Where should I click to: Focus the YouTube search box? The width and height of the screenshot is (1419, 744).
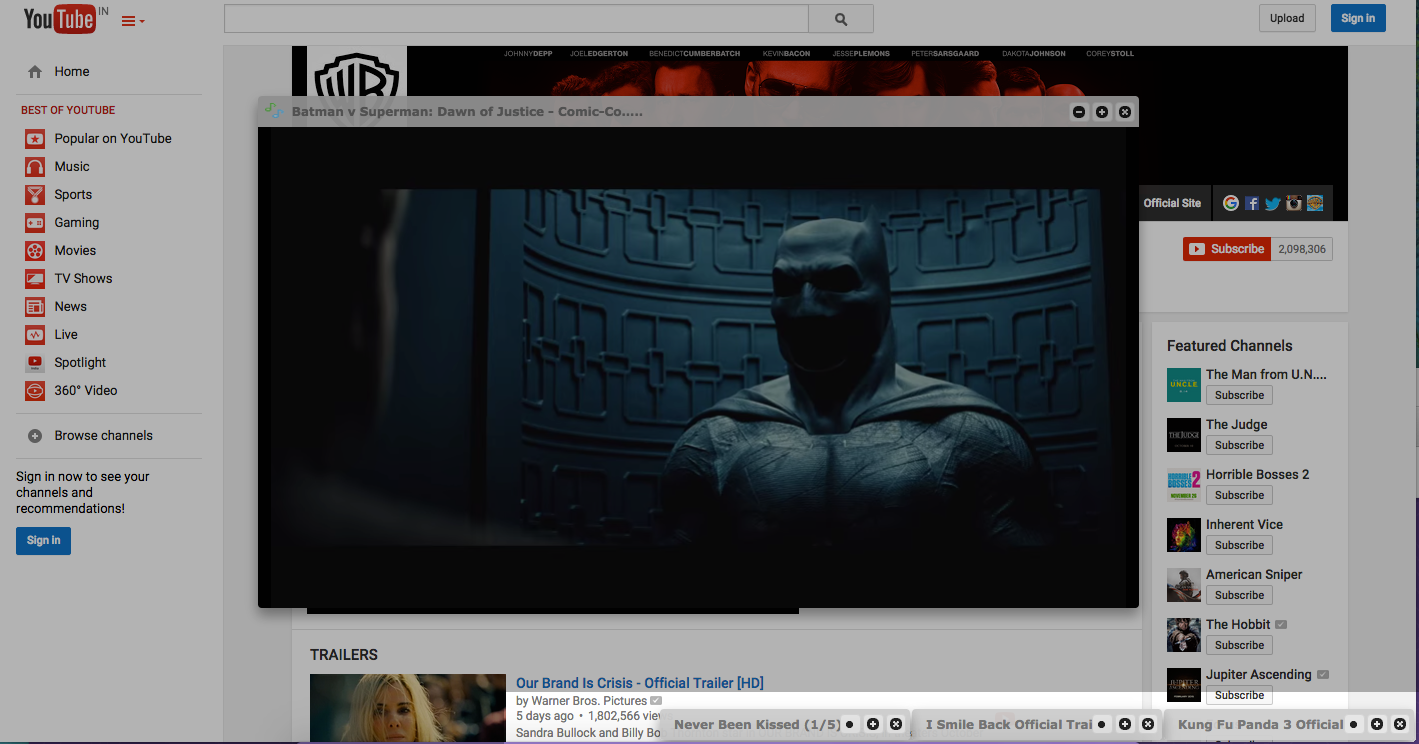coord(516,18)
